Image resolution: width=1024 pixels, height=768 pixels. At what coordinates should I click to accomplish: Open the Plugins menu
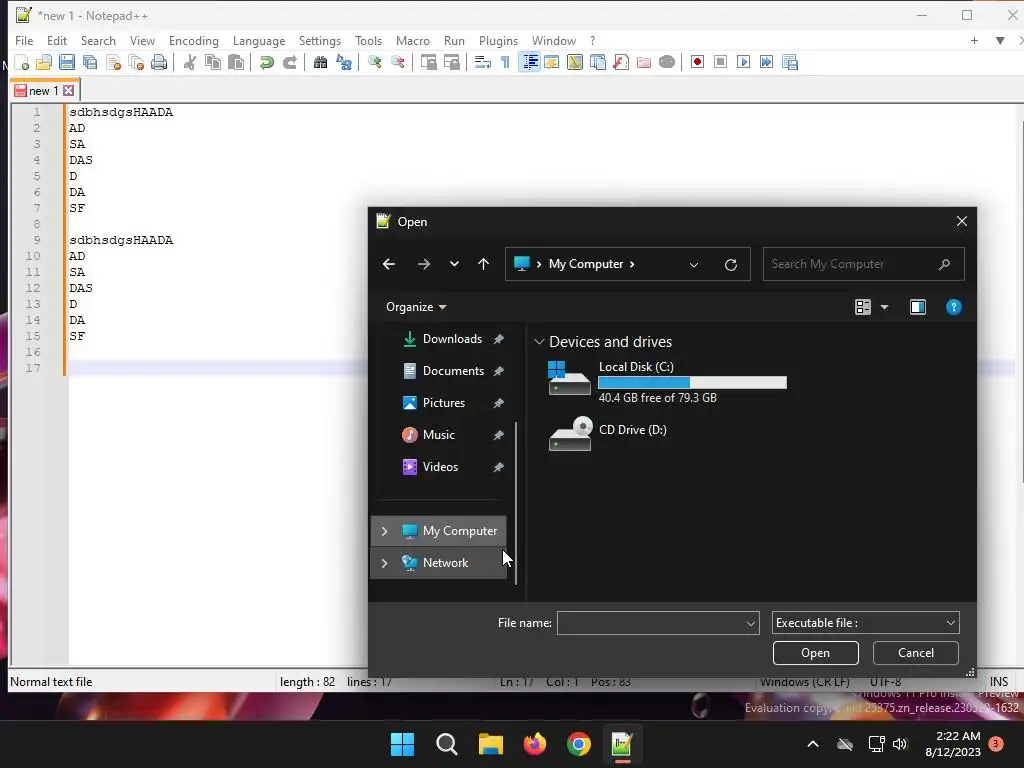pos(498,40)
